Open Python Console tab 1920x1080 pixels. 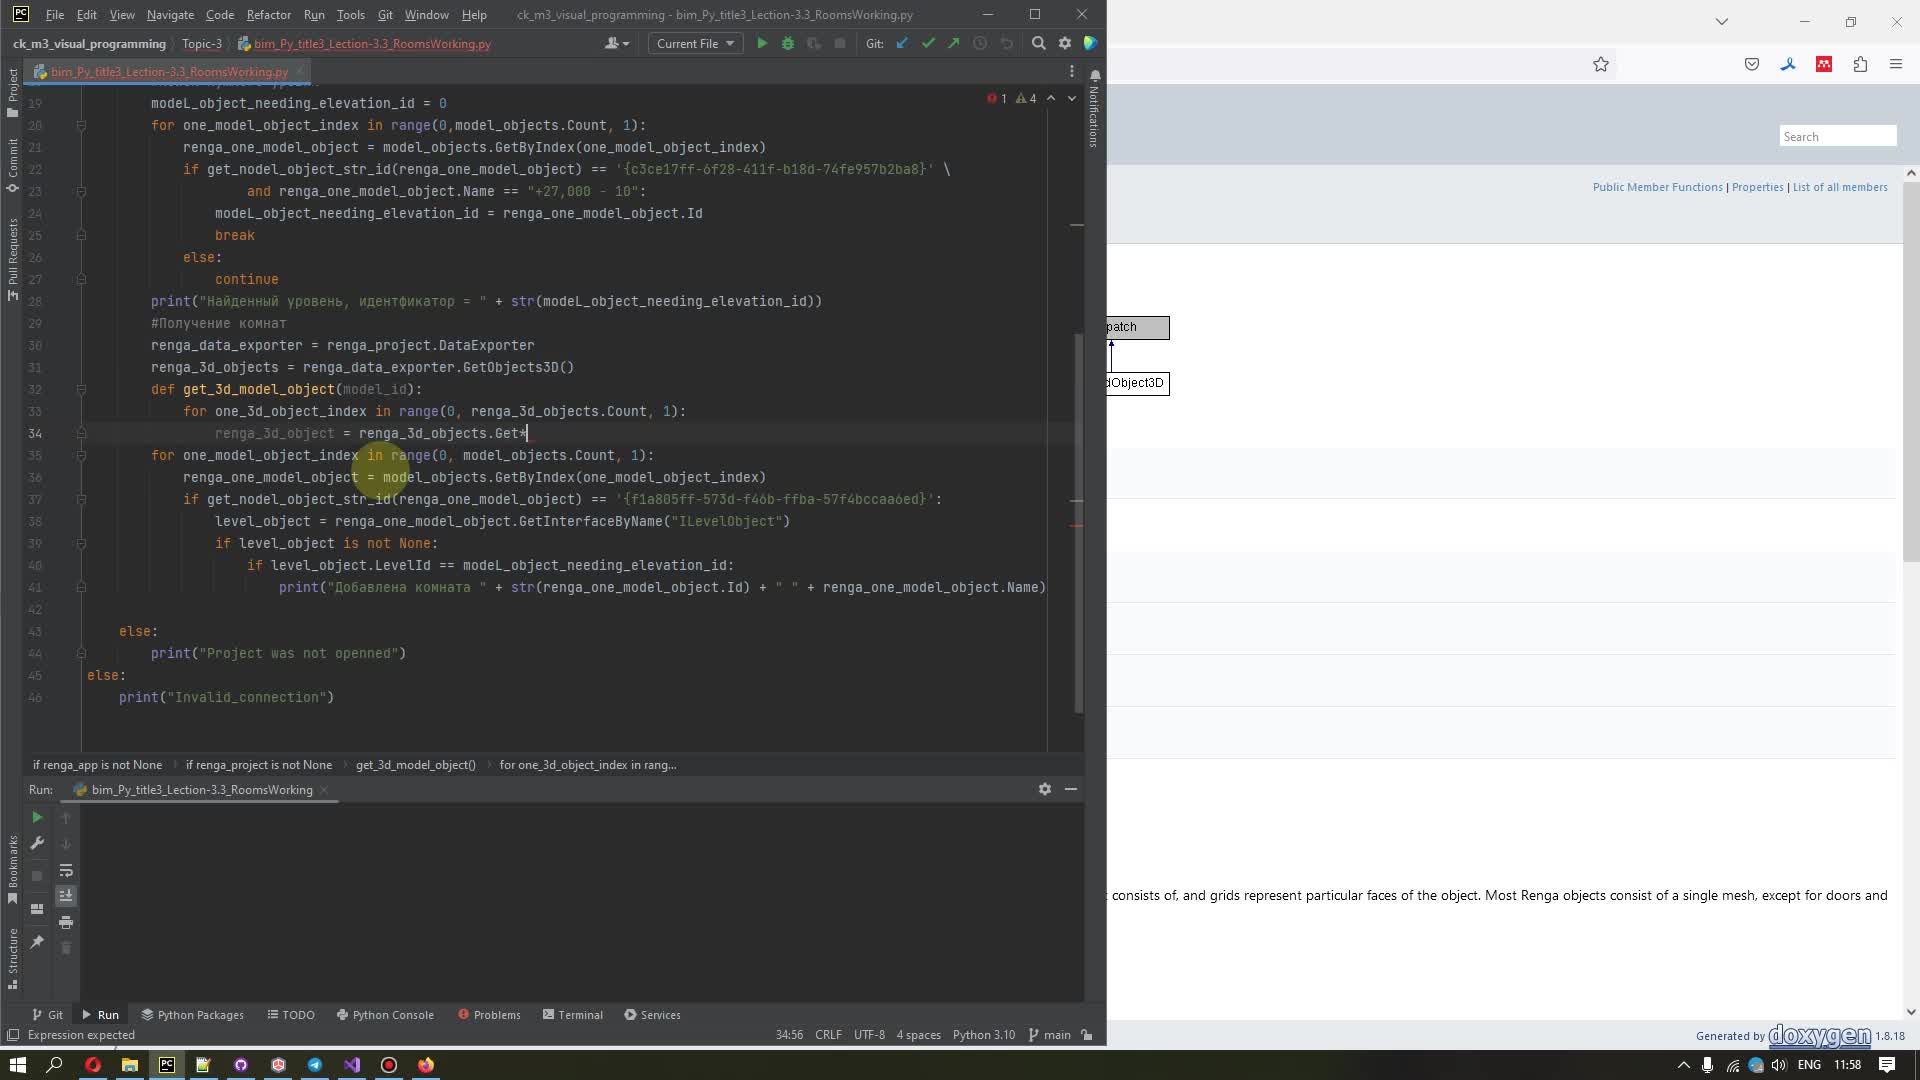coord(385,1015)
